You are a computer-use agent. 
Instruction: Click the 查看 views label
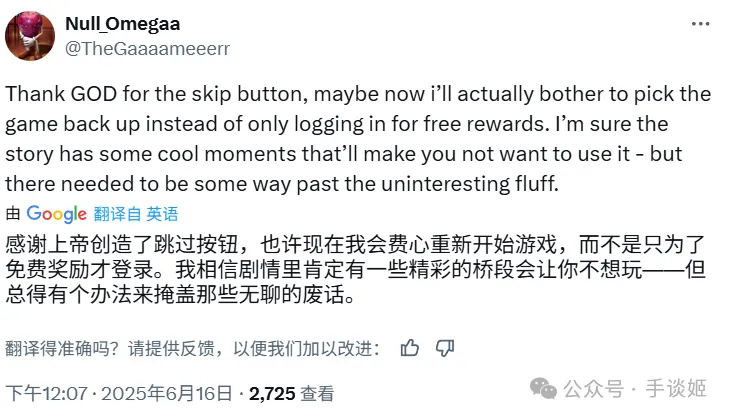tap(317, 394)
